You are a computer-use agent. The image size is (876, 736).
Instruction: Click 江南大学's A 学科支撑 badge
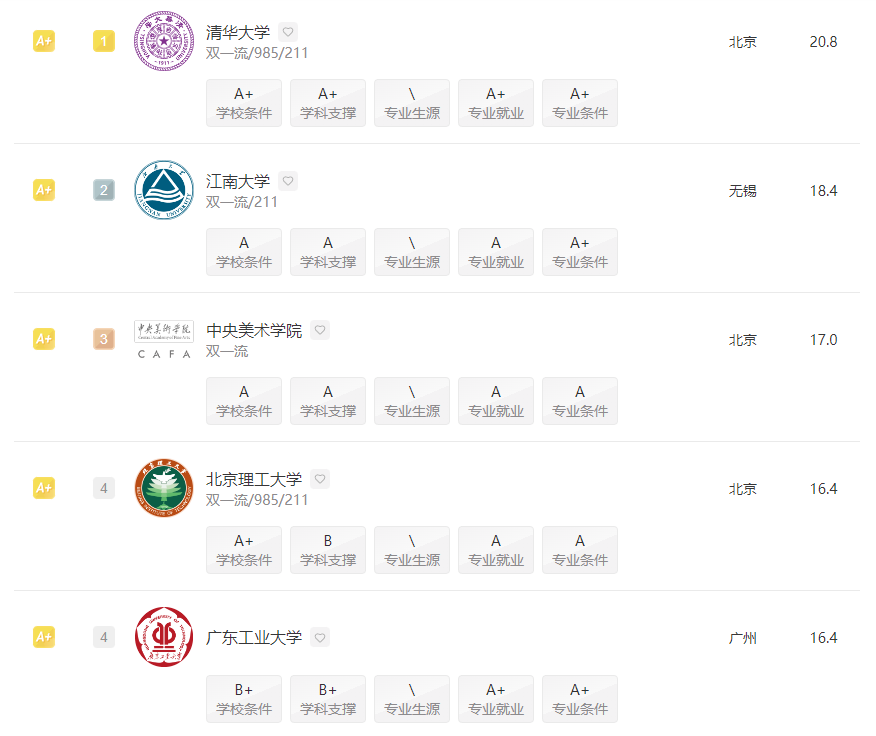tap(328, 252)
